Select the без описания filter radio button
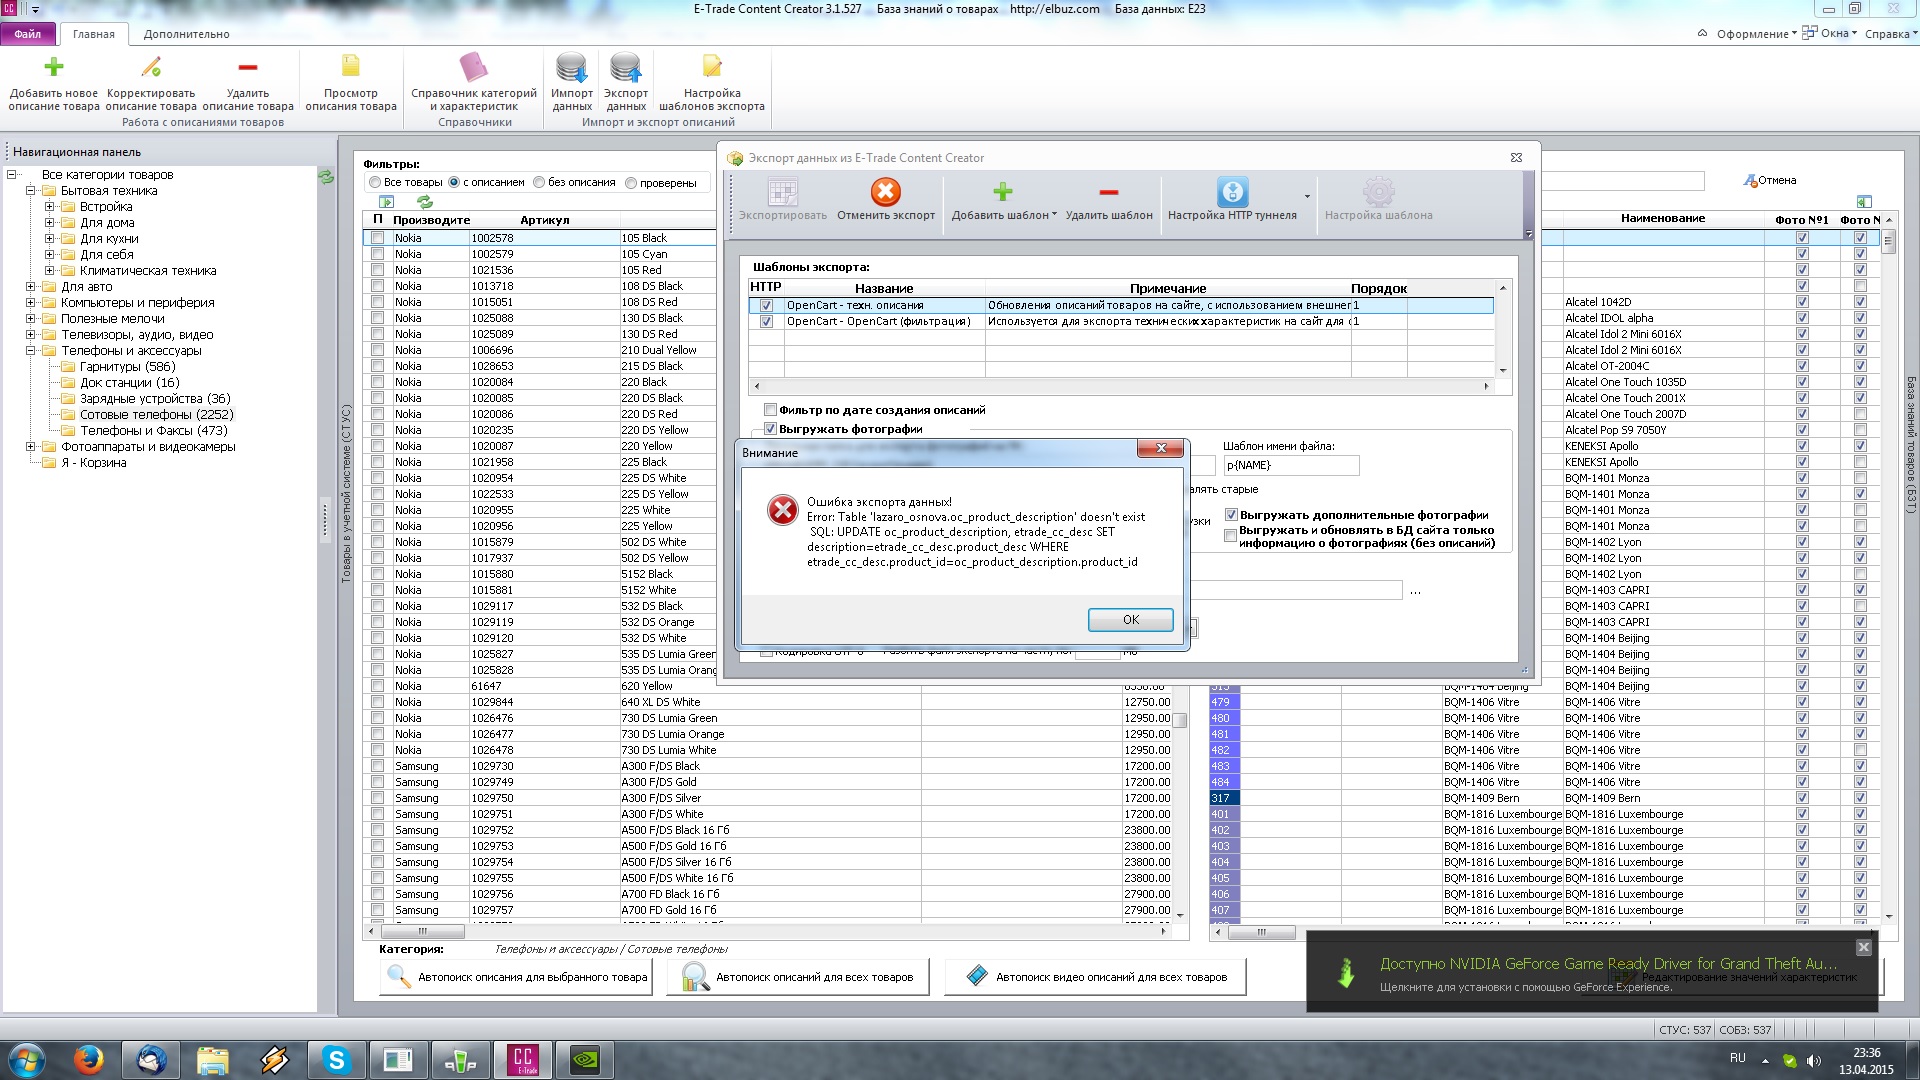 539,182
